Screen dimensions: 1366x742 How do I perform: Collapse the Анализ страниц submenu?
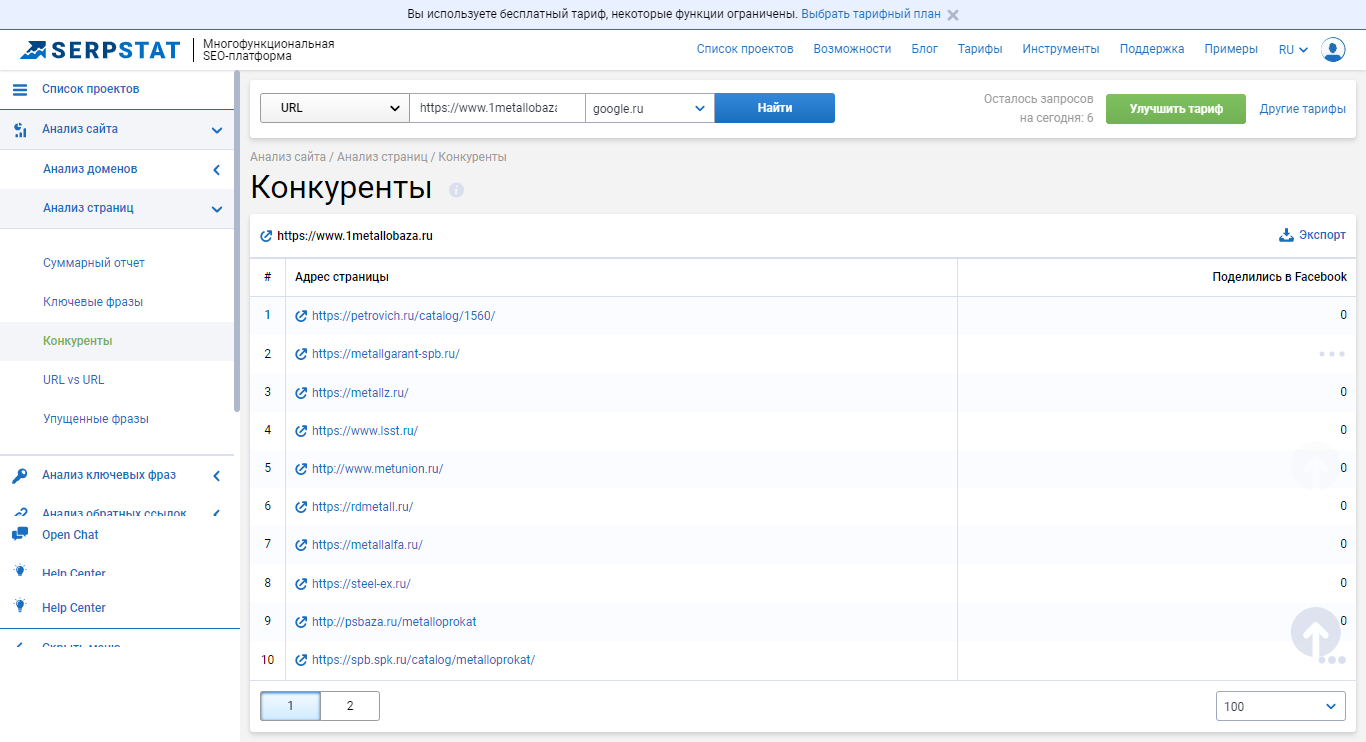tap(217, 209)
